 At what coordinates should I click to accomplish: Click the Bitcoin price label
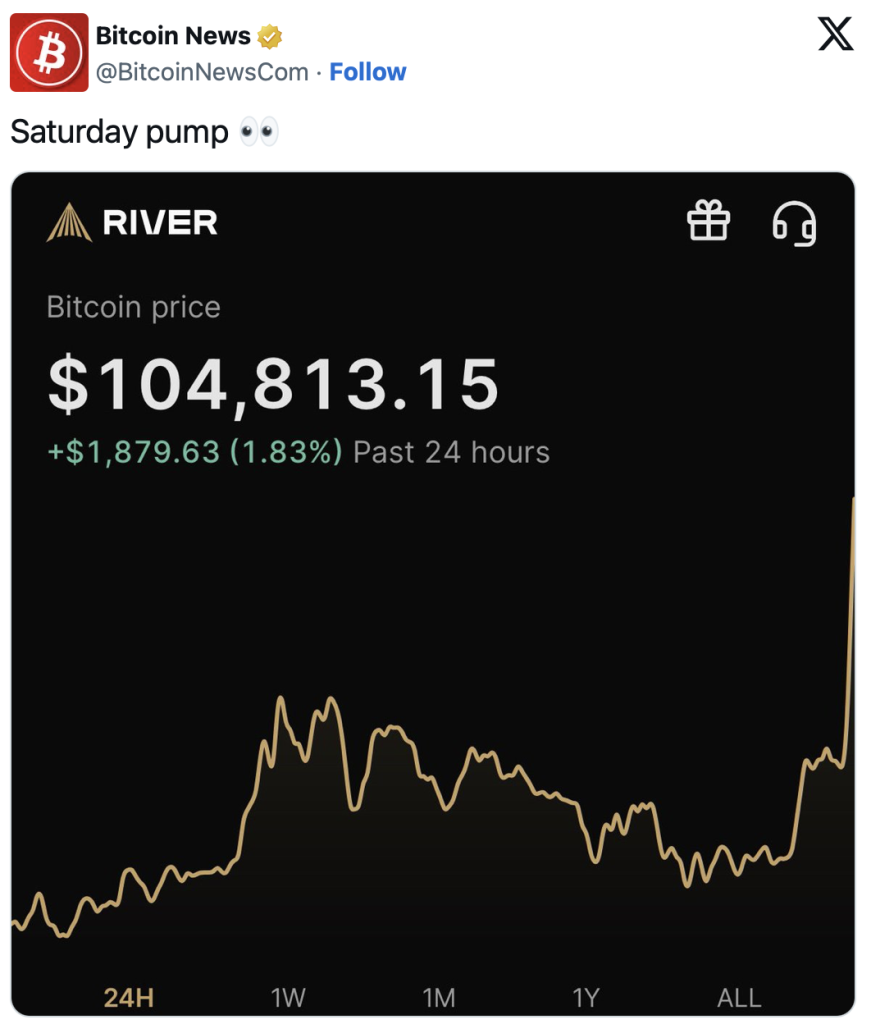pyautogui.click(x=134, y=307)
